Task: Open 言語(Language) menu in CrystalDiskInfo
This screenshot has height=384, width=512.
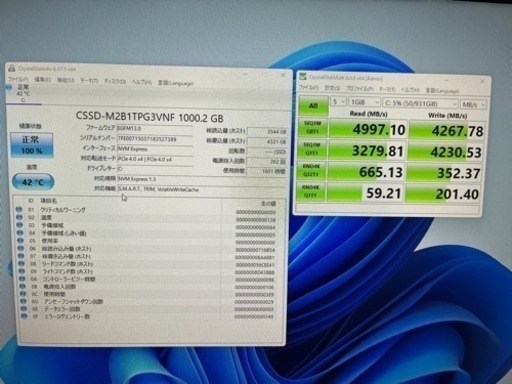Action: click(x=176, y=83)
